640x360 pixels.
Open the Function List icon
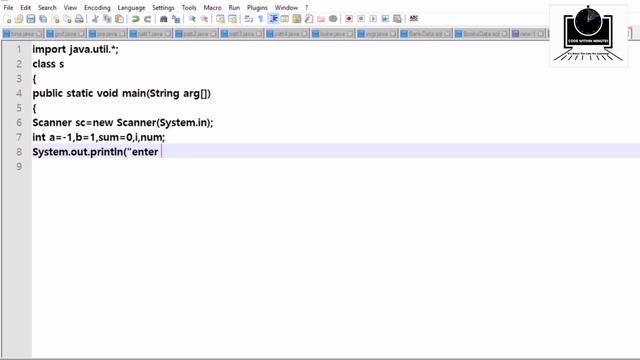[309, 19]
